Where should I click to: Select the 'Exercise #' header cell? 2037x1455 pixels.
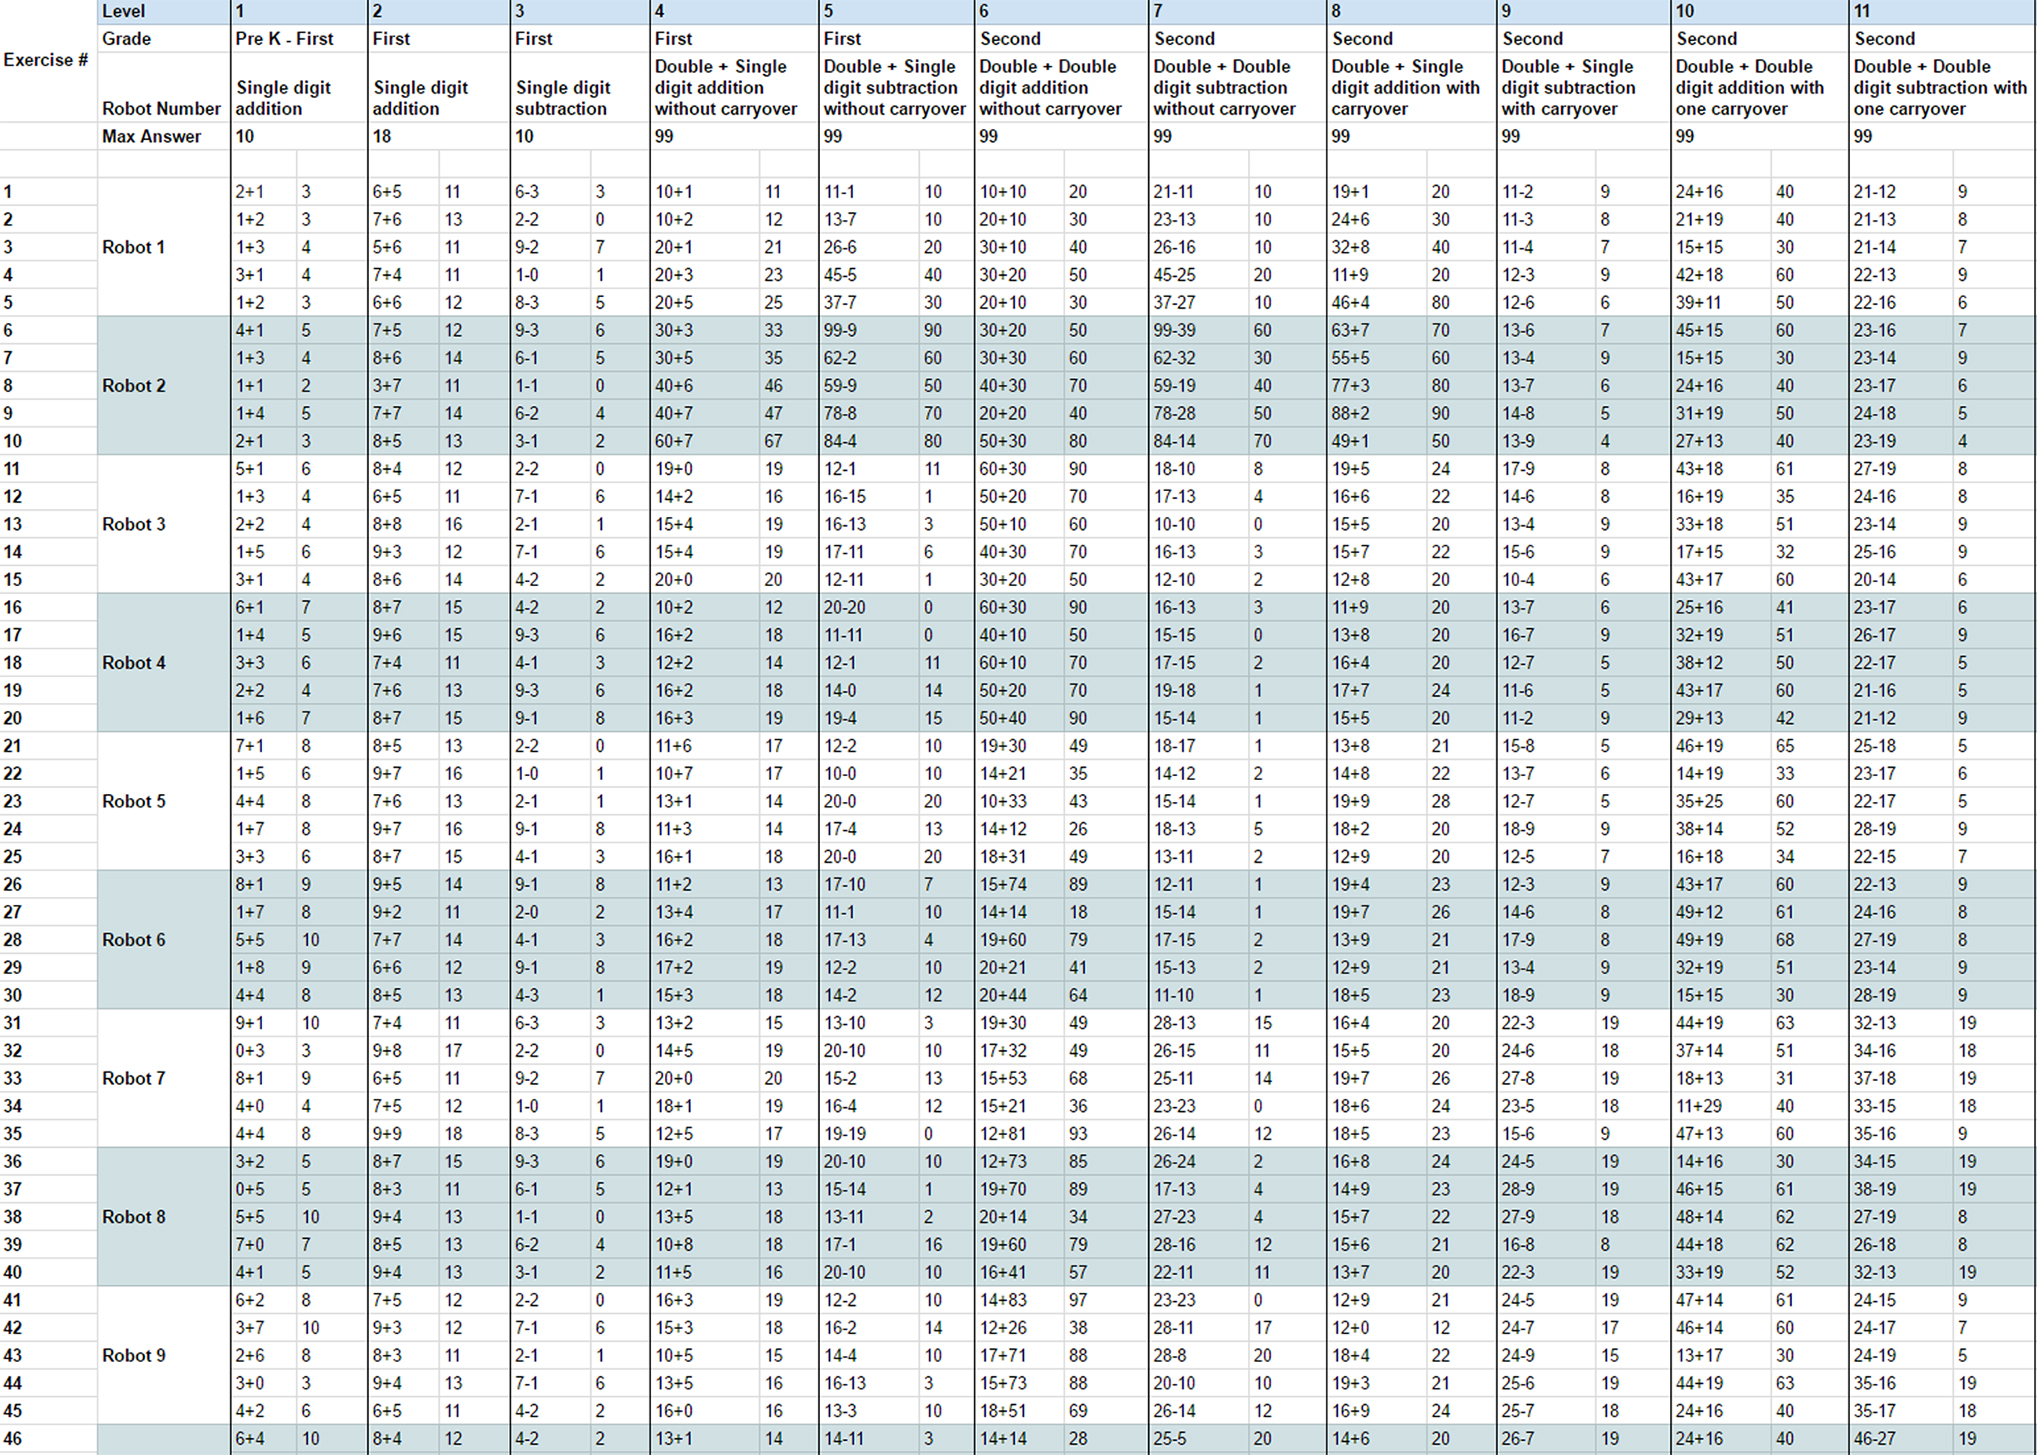46,60
